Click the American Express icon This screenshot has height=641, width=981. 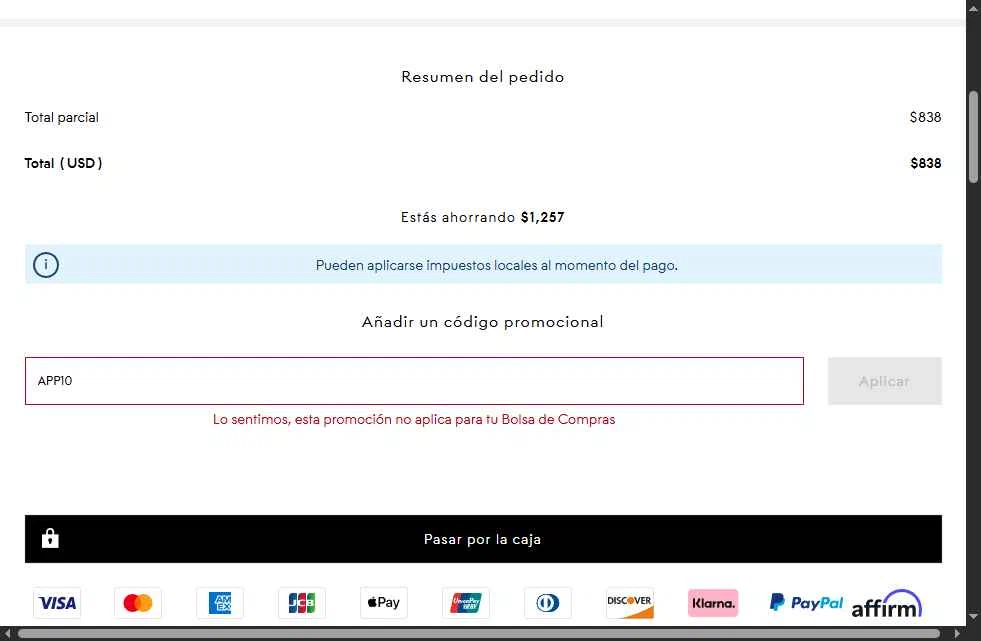pyautogui.click(x=220, y=603)
